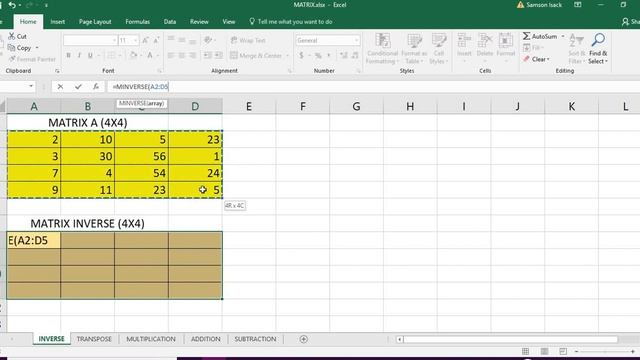Switch to the ADDITION sheet tab
Screen dimensions: 640x360
tap(205, 339)
